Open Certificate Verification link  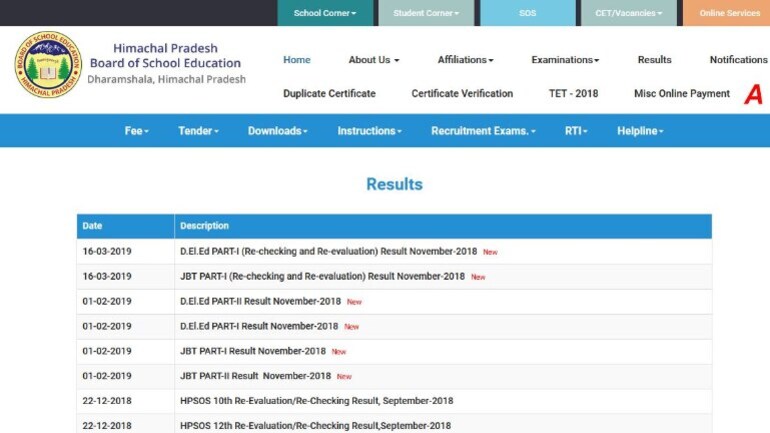pyautogui.click(x=462, y=94)
